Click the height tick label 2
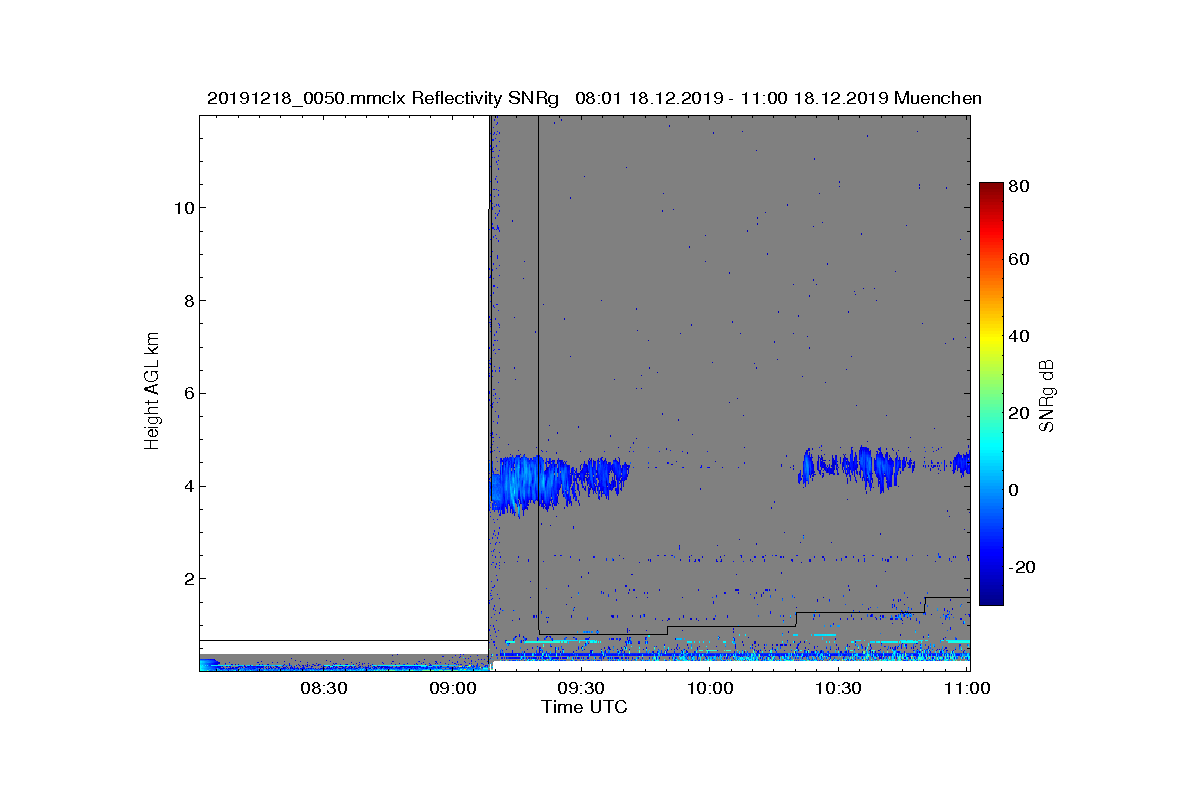 [187, 579]
